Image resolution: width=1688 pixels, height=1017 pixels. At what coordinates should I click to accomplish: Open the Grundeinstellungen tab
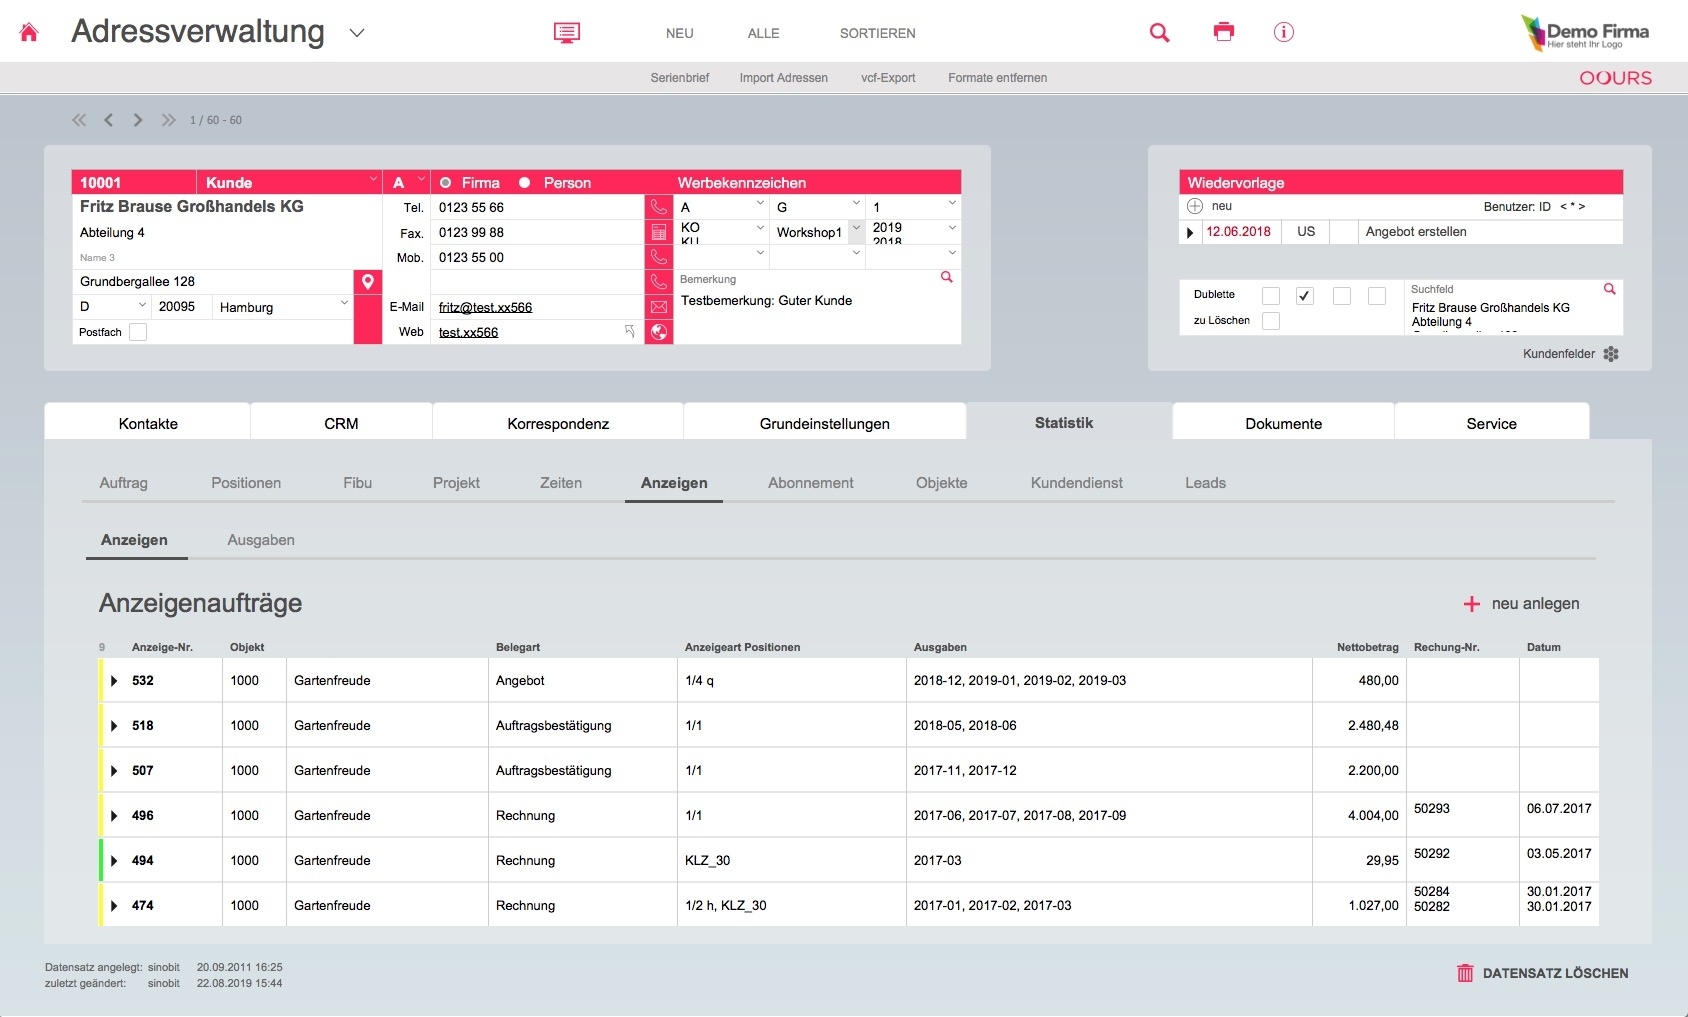tap(825, 423)
